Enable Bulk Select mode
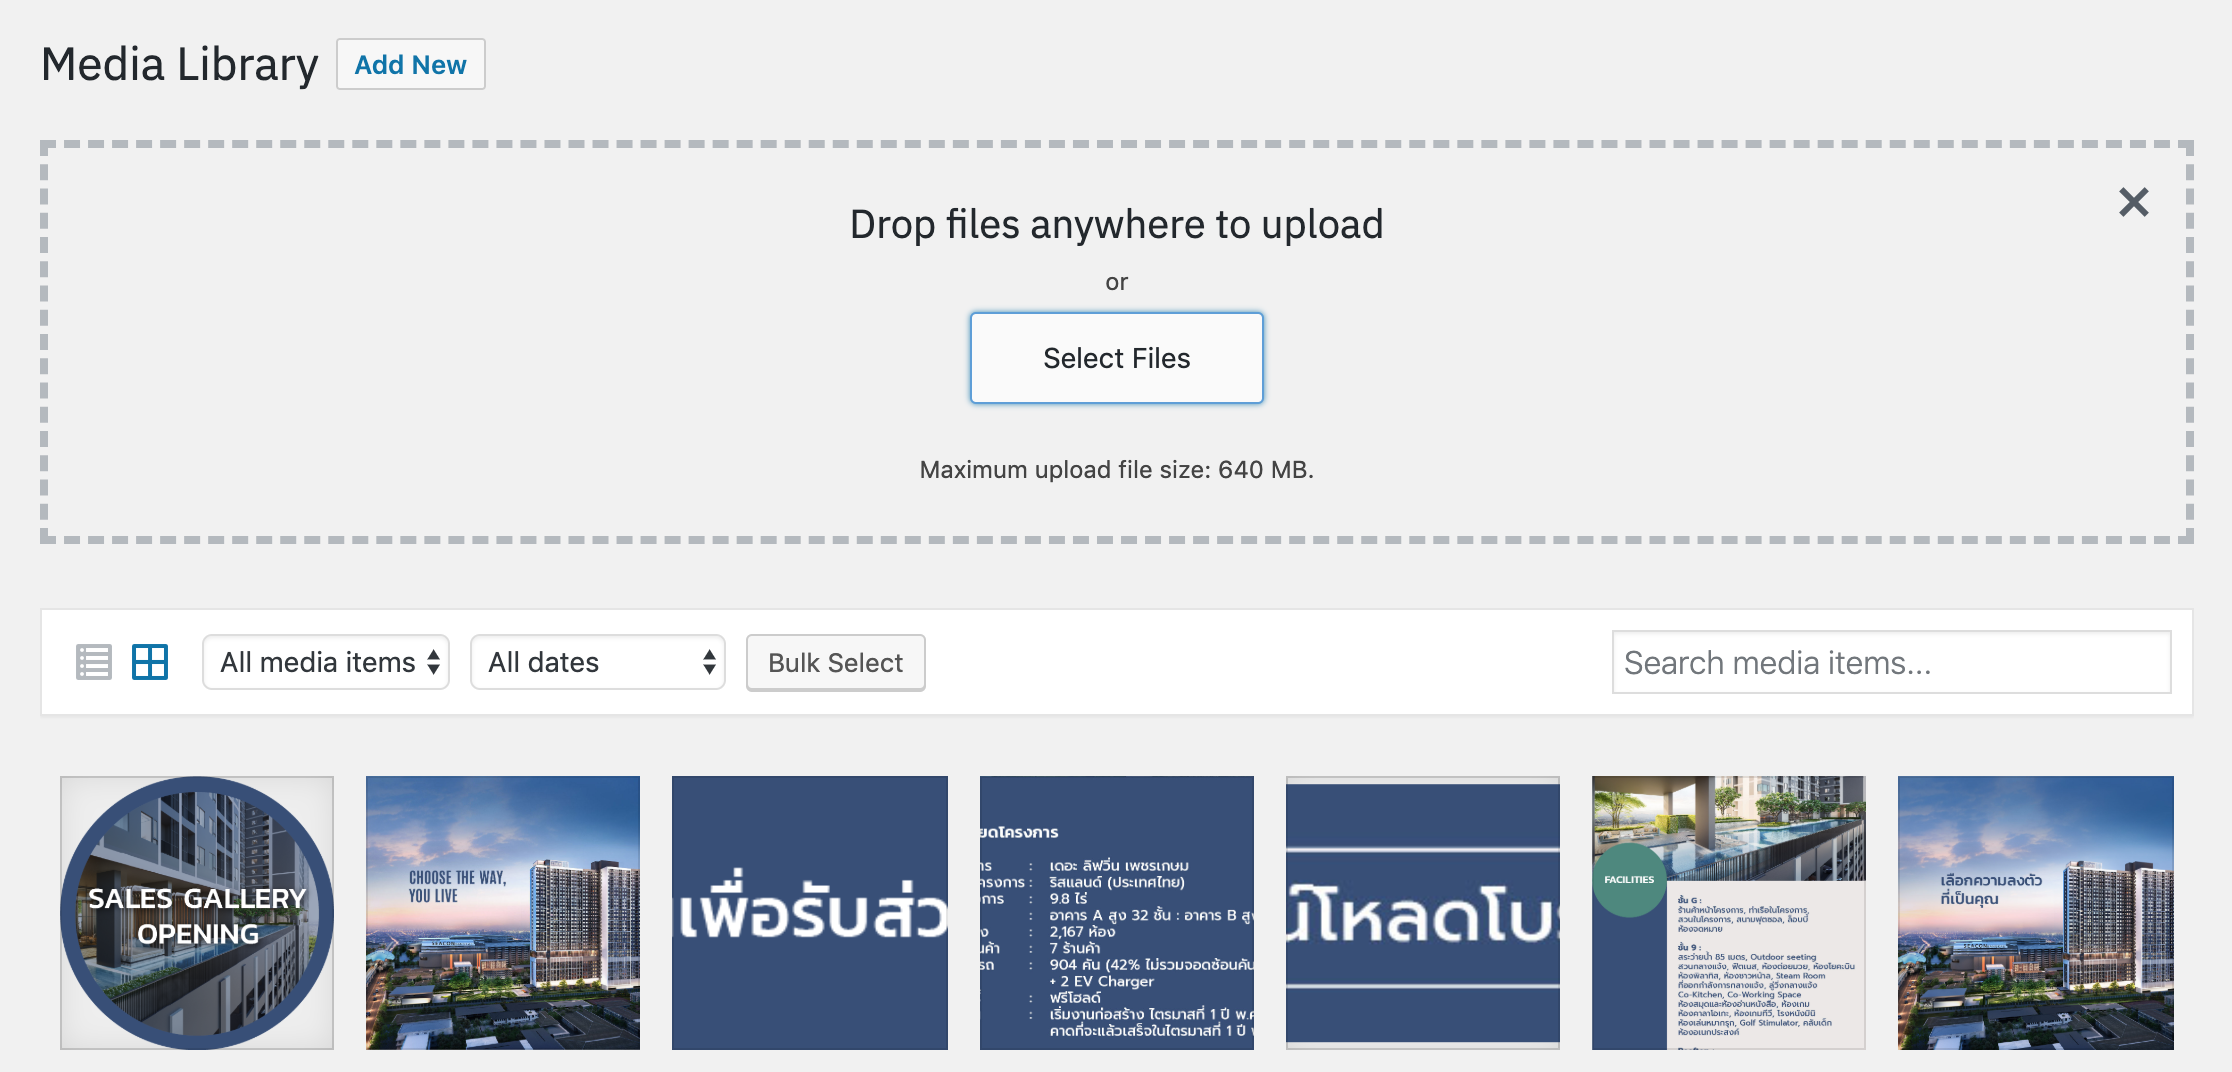The width and height of the screenshot is (2232, 1072). [835, 662]
